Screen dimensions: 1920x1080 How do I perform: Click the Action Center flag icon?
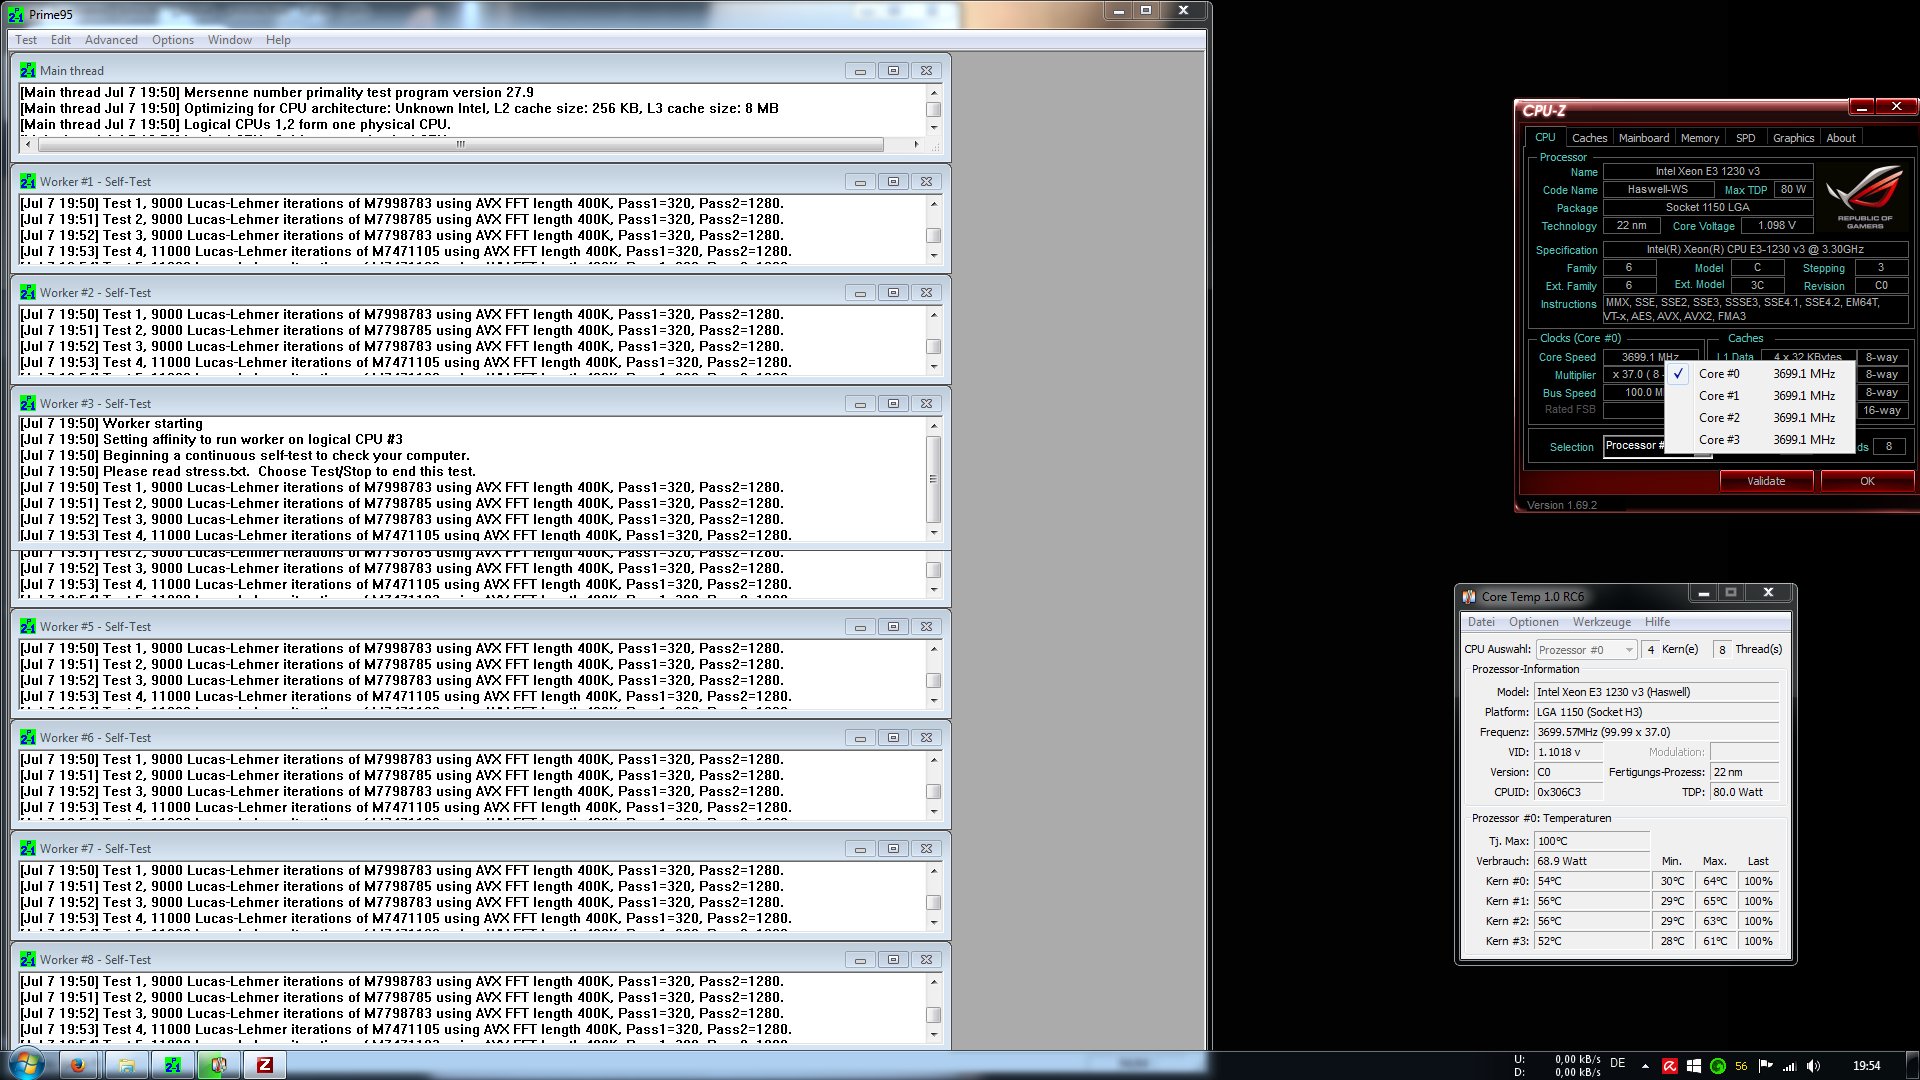pyautogui.click(x=1765, y=1066)
